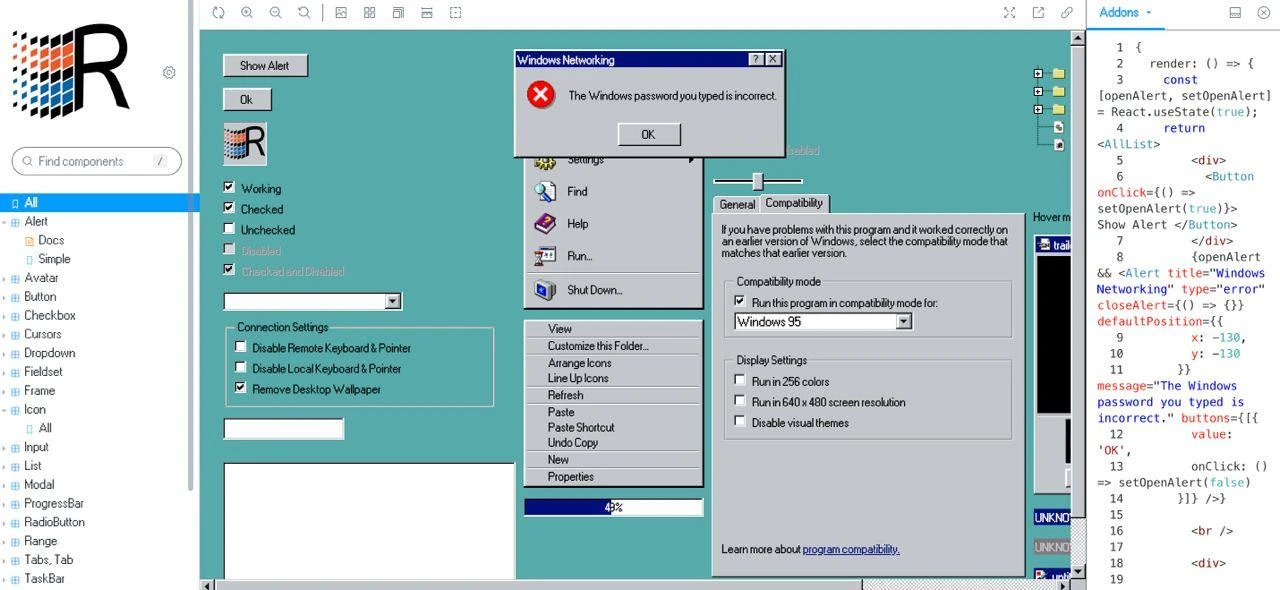
Task: Open the canvas in a new tab
Action: pos(1038,13)
